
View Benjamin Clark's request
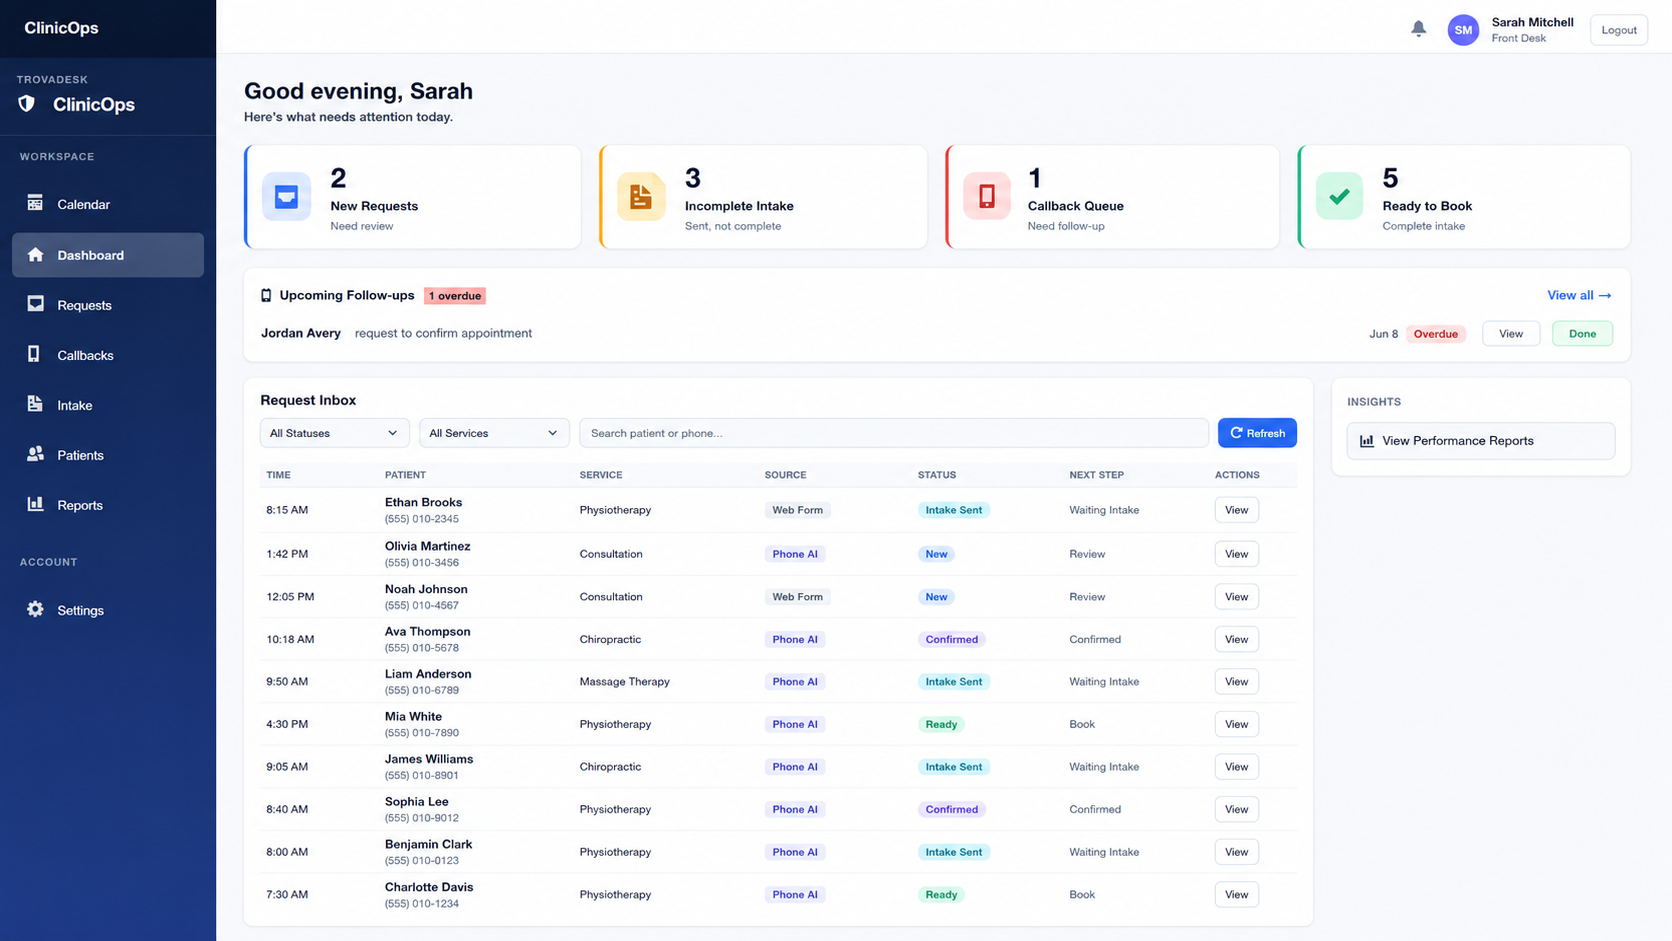tap(1236, 852)
